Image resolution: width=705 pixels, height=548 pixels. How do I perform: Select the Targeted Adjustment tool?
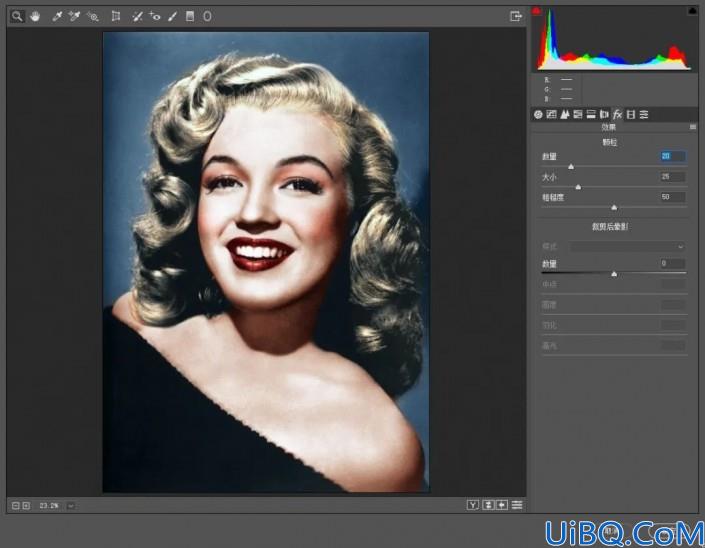tap(93, 17)
